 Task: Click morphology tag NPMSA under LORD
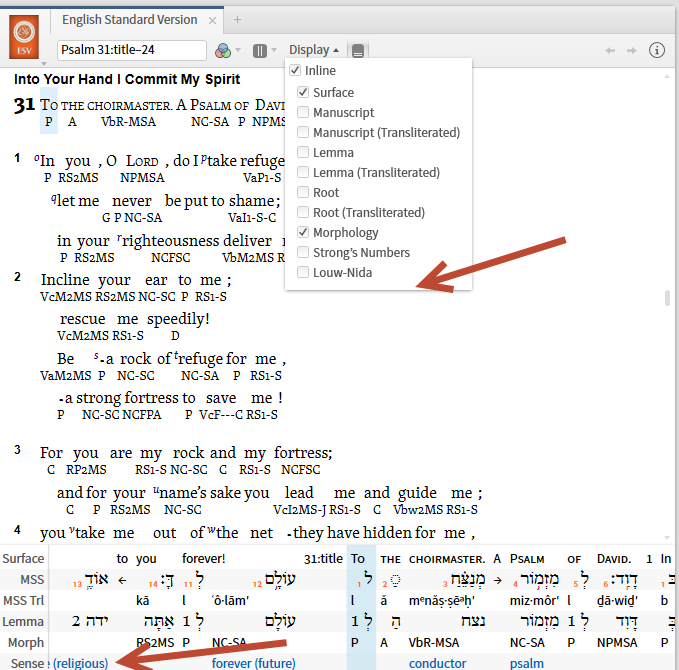point(142,178)
